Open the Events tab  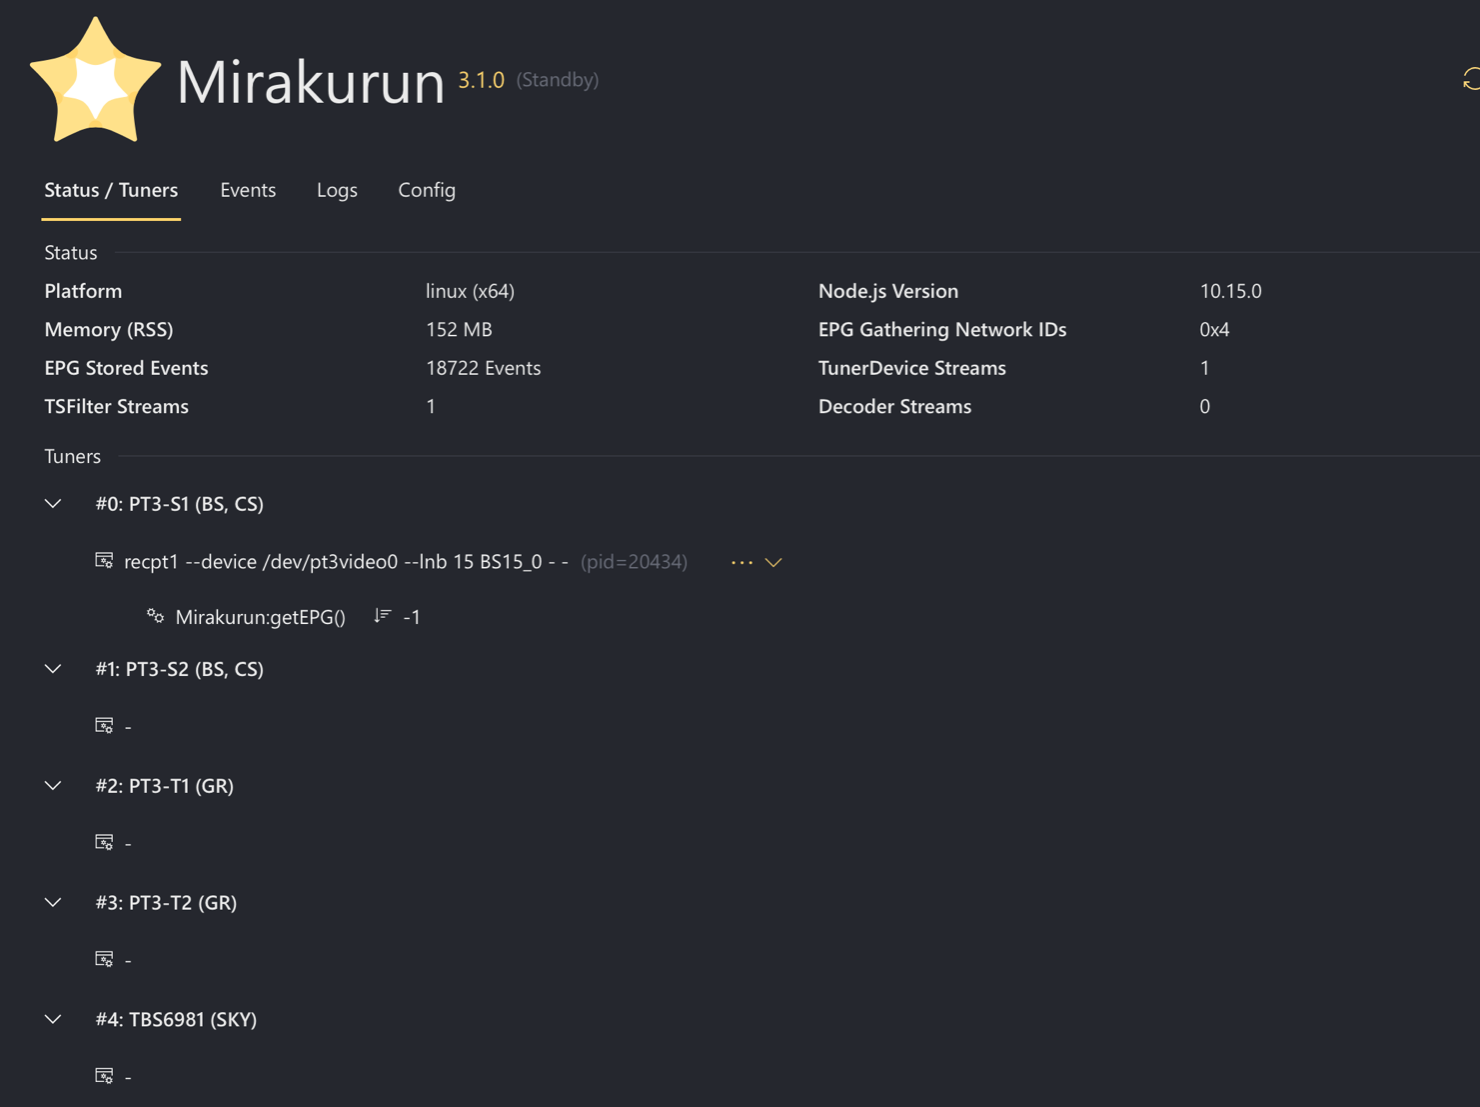pyautogui.click(x=248, y=190)
